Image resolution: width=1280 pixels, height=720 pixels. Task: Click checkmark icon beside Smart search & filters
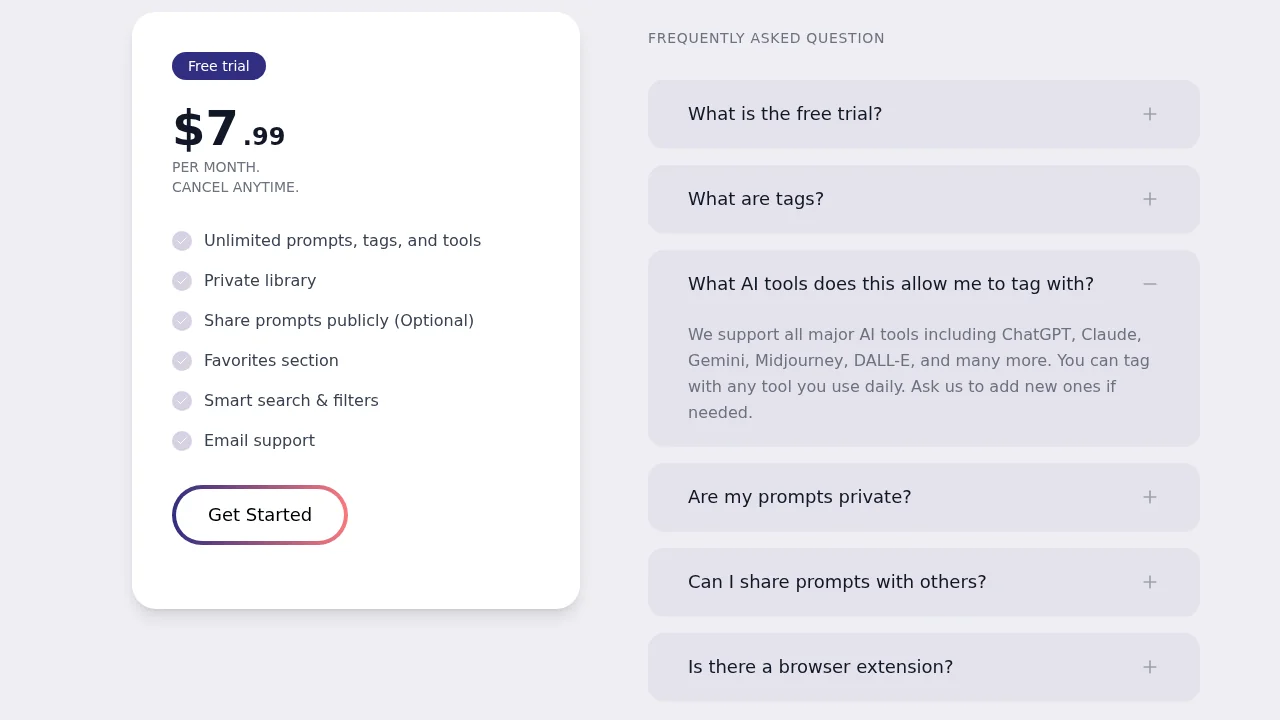pyautogui.click(x=182, y=401)
